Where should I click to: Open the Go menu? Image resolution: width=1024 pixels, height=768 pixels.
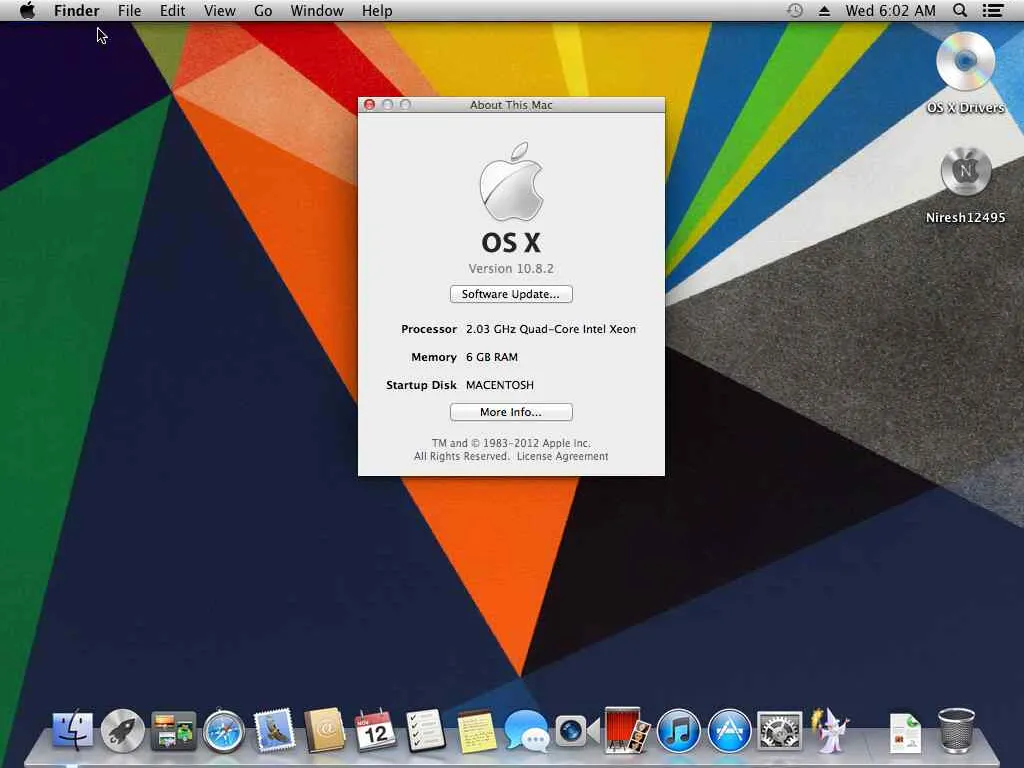tap(263, 11)
